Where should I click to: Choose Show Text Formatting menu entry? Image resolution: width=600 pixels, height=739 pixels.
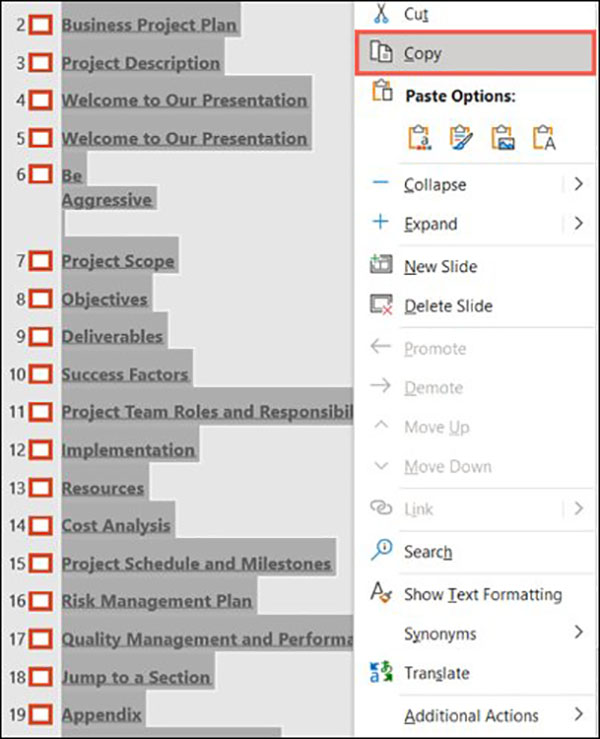tap(482, 594)
